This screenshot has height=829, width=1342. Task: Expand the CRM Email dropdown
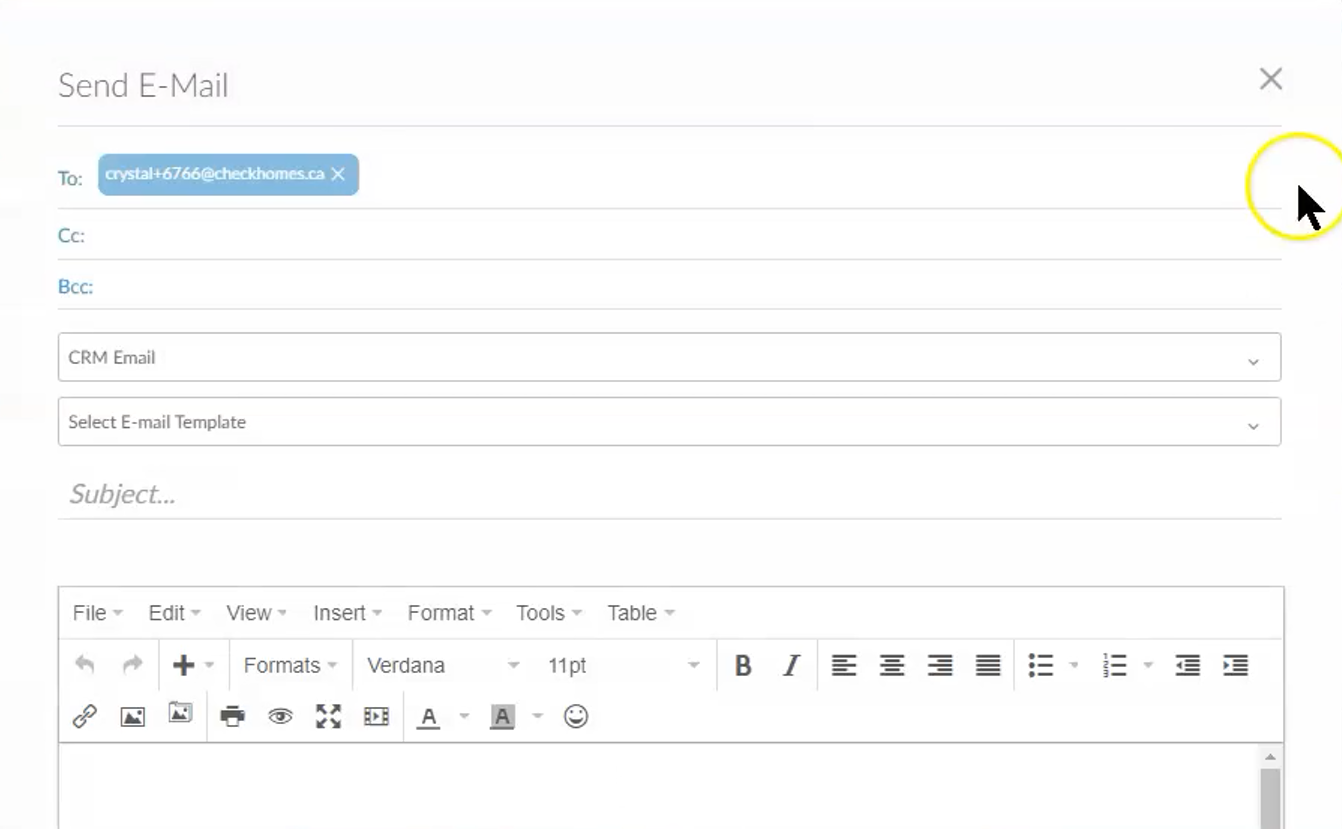click(669, 357)
